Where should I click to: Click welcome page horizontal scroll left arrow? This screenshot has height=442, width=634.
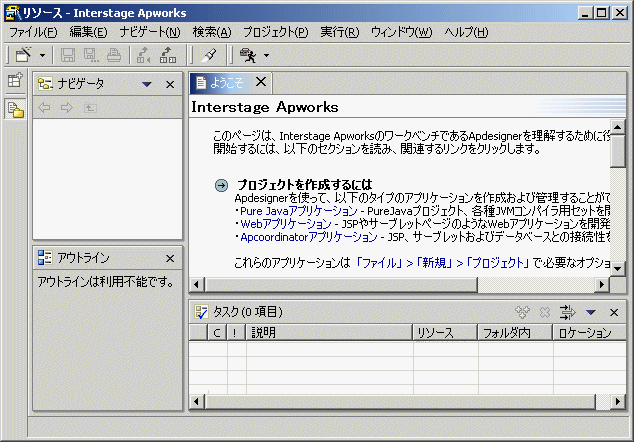pos(197,285)
